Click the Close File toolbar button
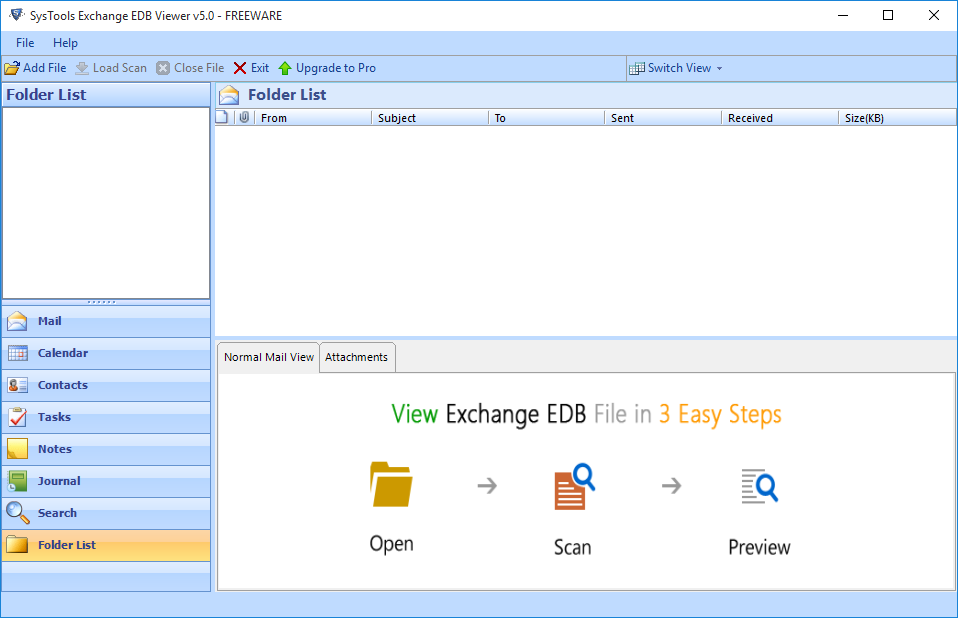This screenshot has height=618, width=958. pyautogui.click(x=190, y=68)
